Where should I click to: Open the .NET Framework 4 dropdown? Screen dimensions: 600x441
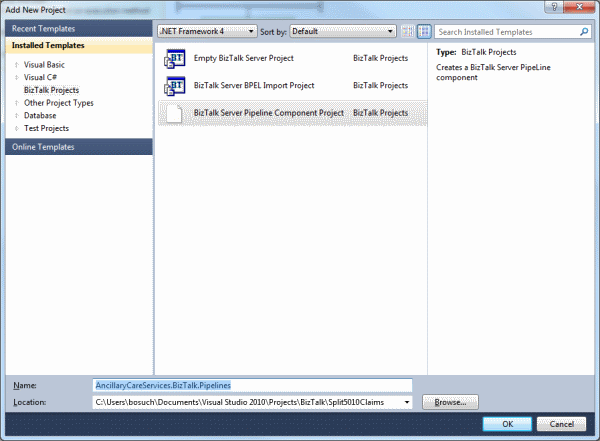coord(207,32)
